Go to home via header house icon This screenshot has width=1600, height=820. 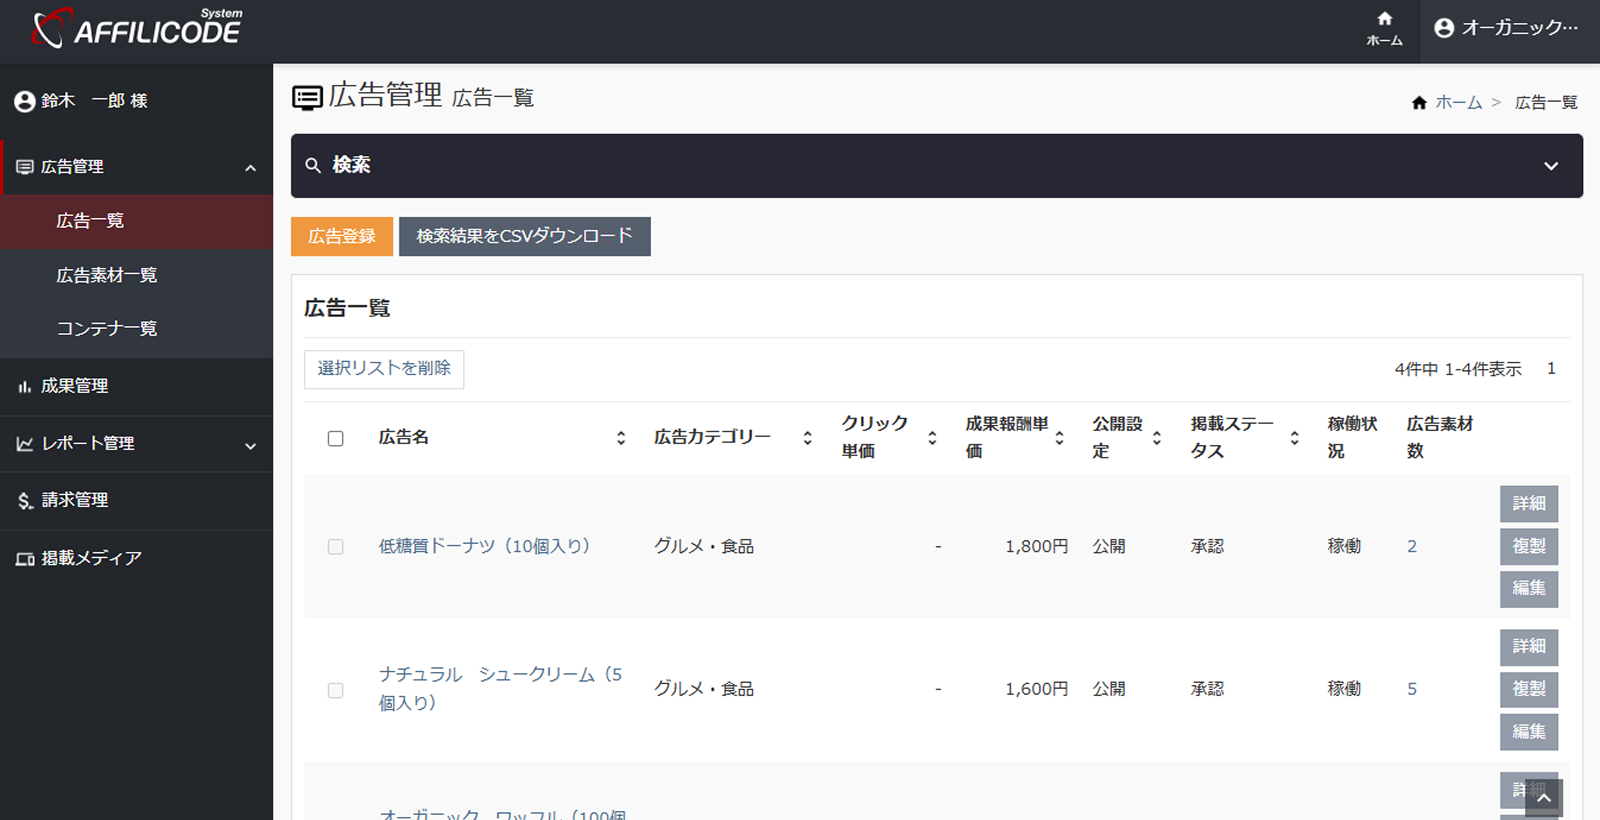click(1384, 19)
